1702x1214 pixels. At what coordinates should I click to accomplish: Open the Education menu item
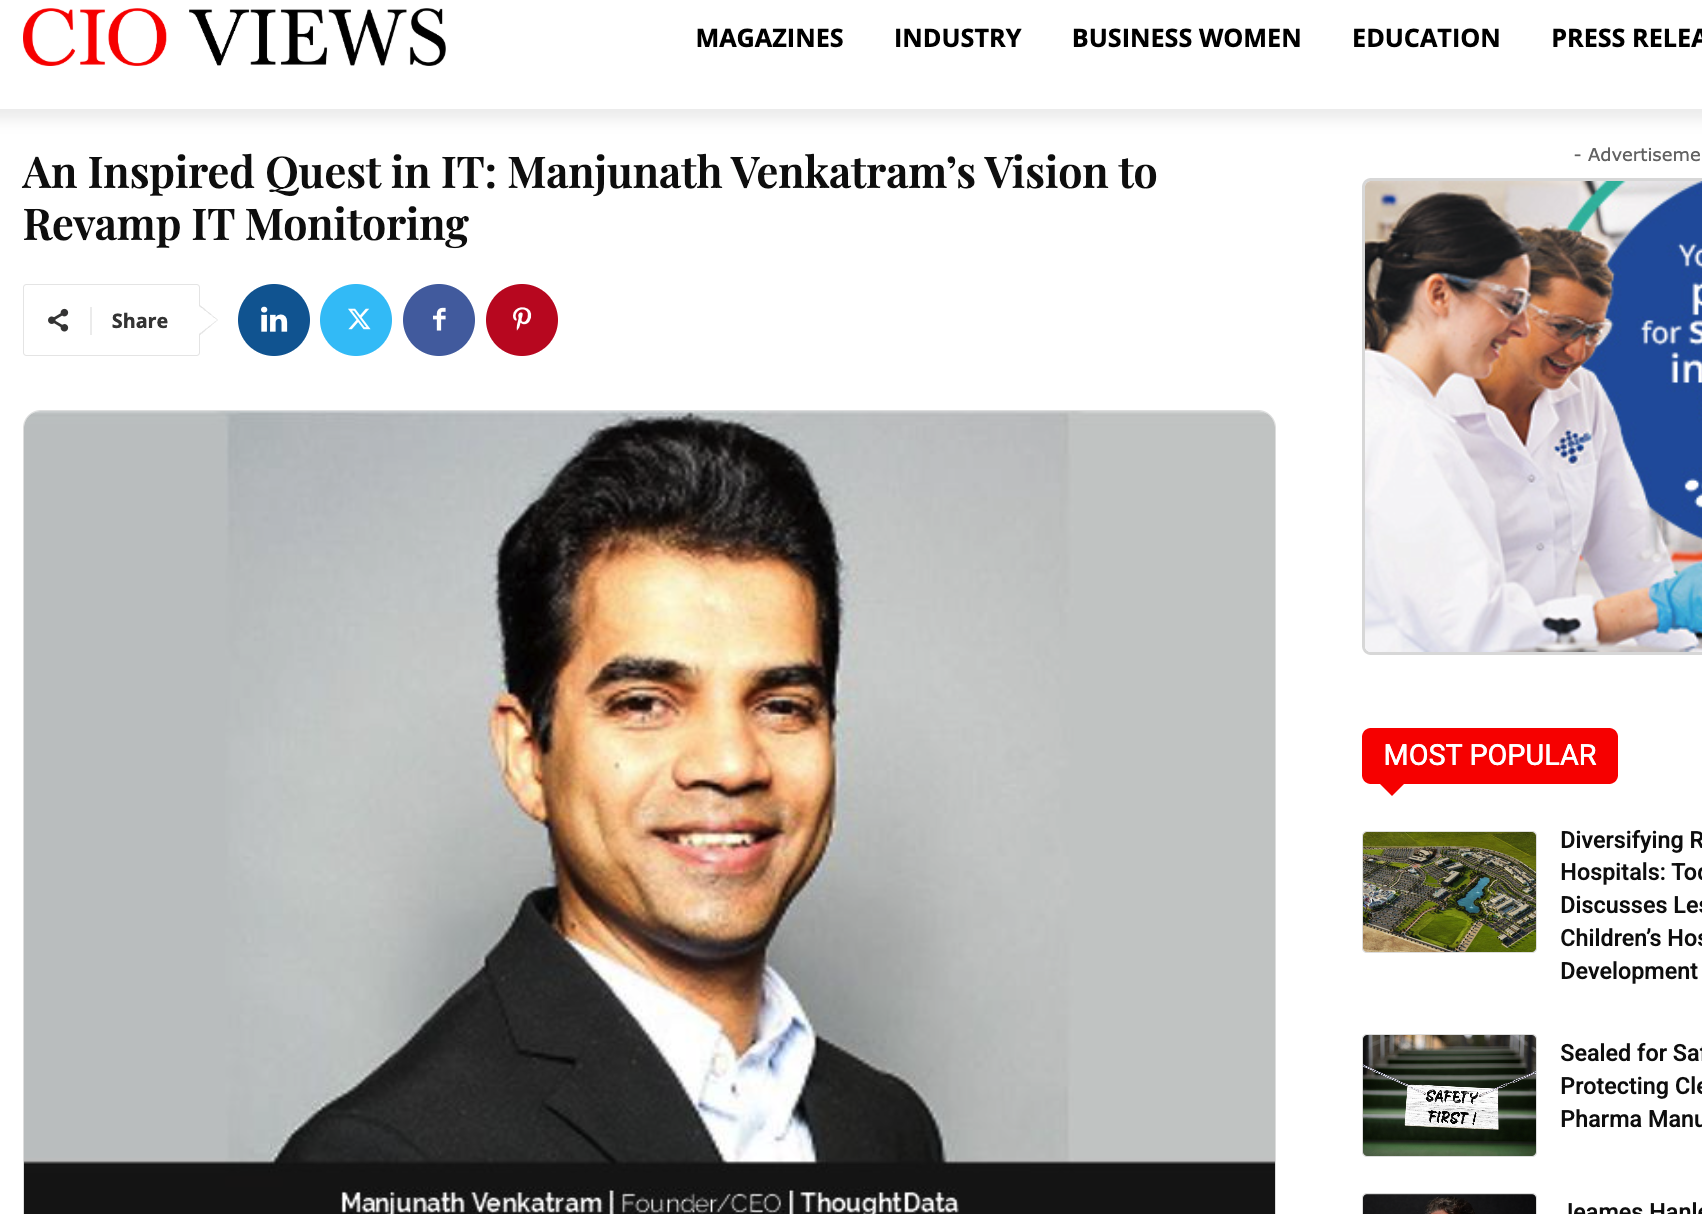click(1425, 38)
